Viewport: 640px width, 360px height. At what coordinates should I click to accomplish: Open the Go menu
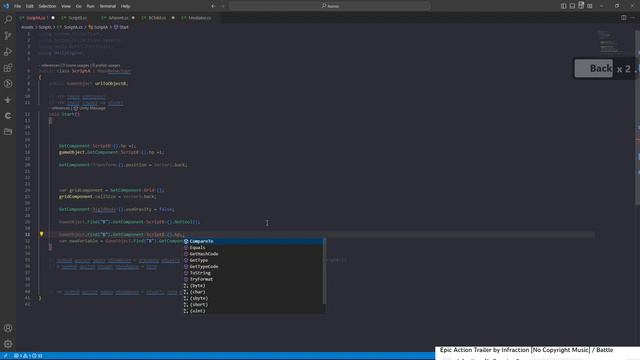pyautogui.click(x=78, y=6)
